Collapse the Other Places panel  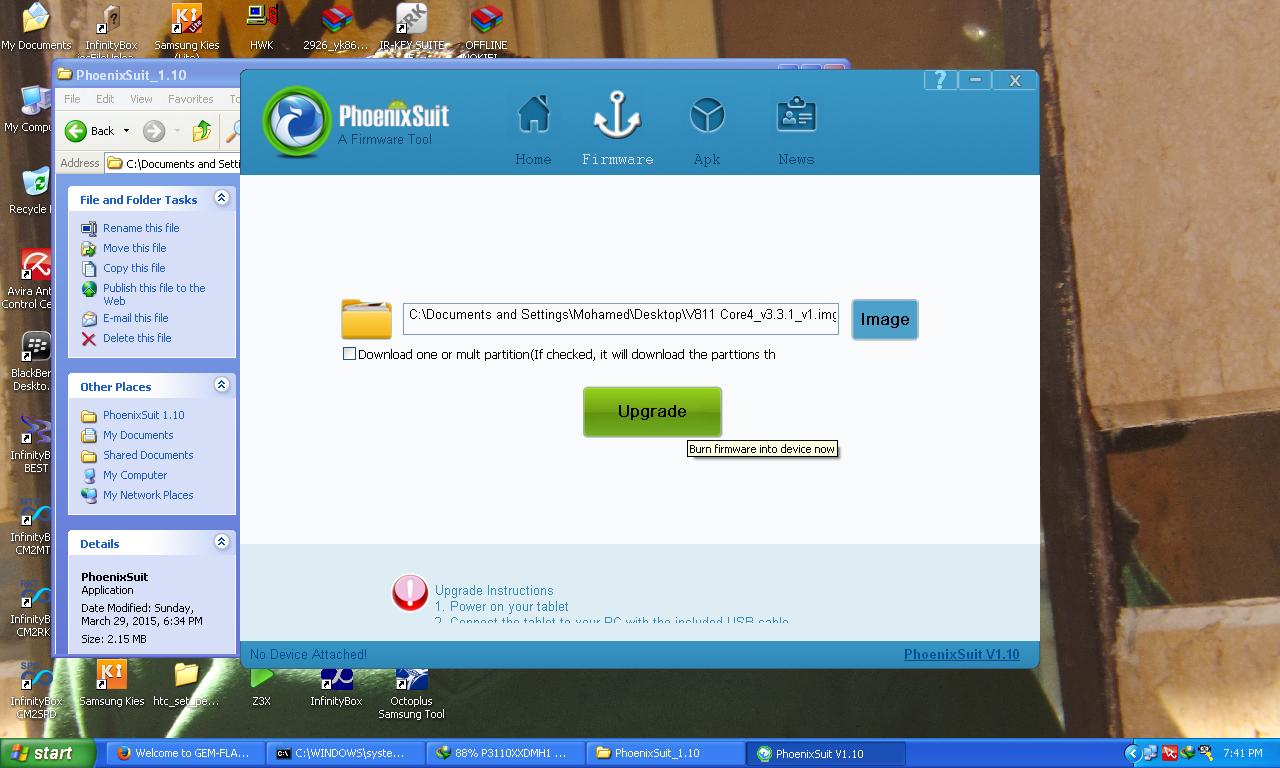click(x=222, y=385)
